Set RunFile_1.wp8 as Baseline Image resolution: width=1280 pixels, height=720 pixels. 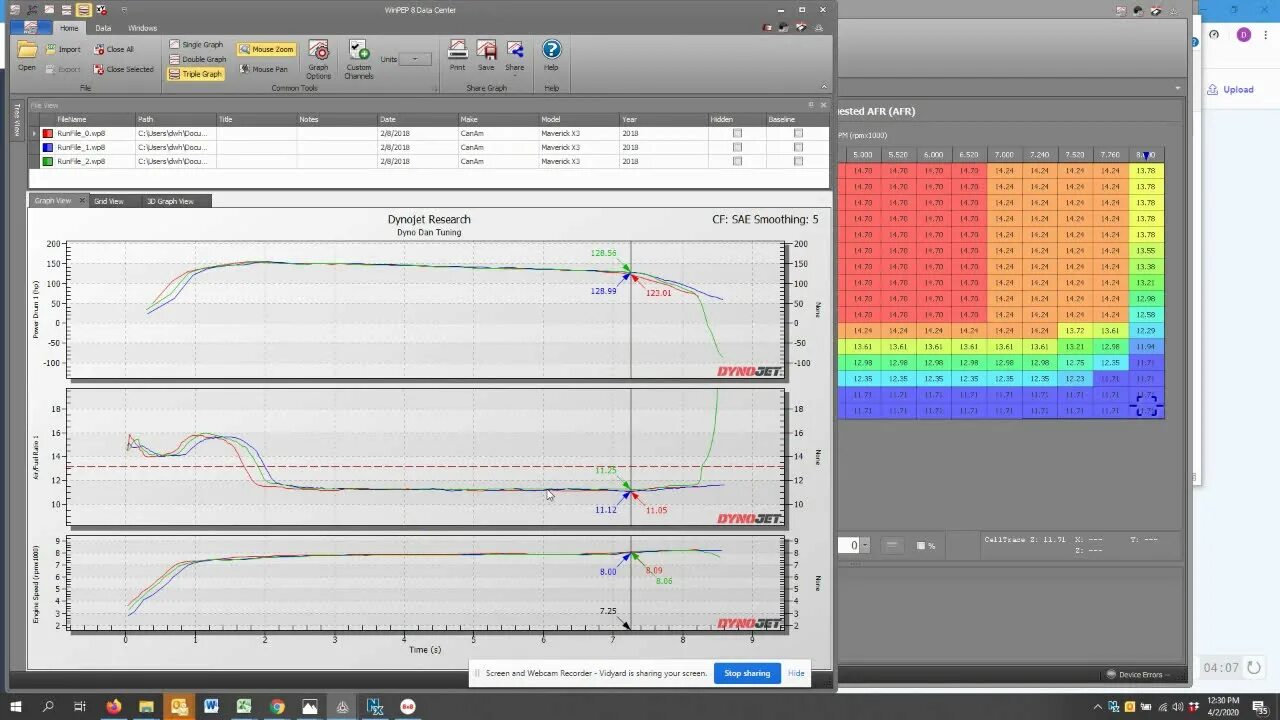pos(798,147)
